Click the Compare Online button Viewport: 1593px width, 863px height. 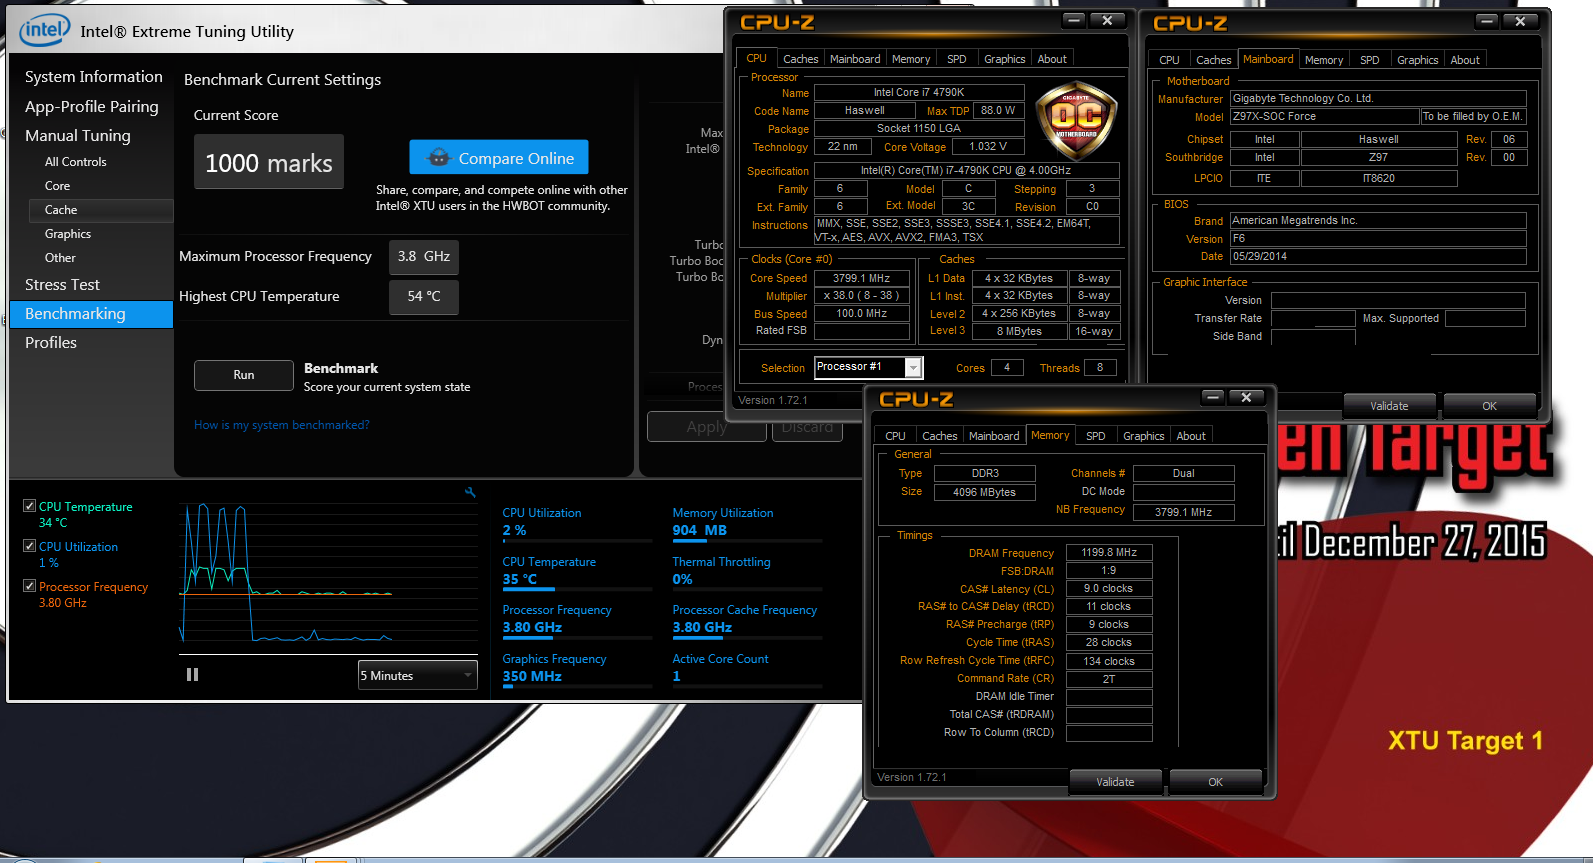pos(499,158)
